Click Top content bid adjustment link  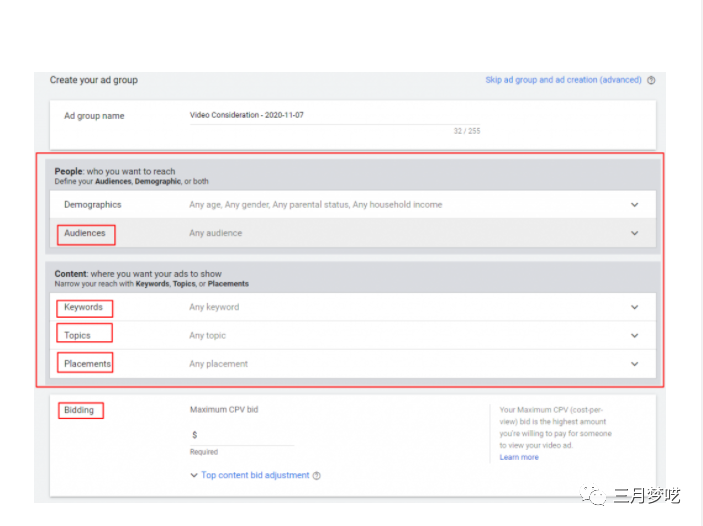point(255,475)
